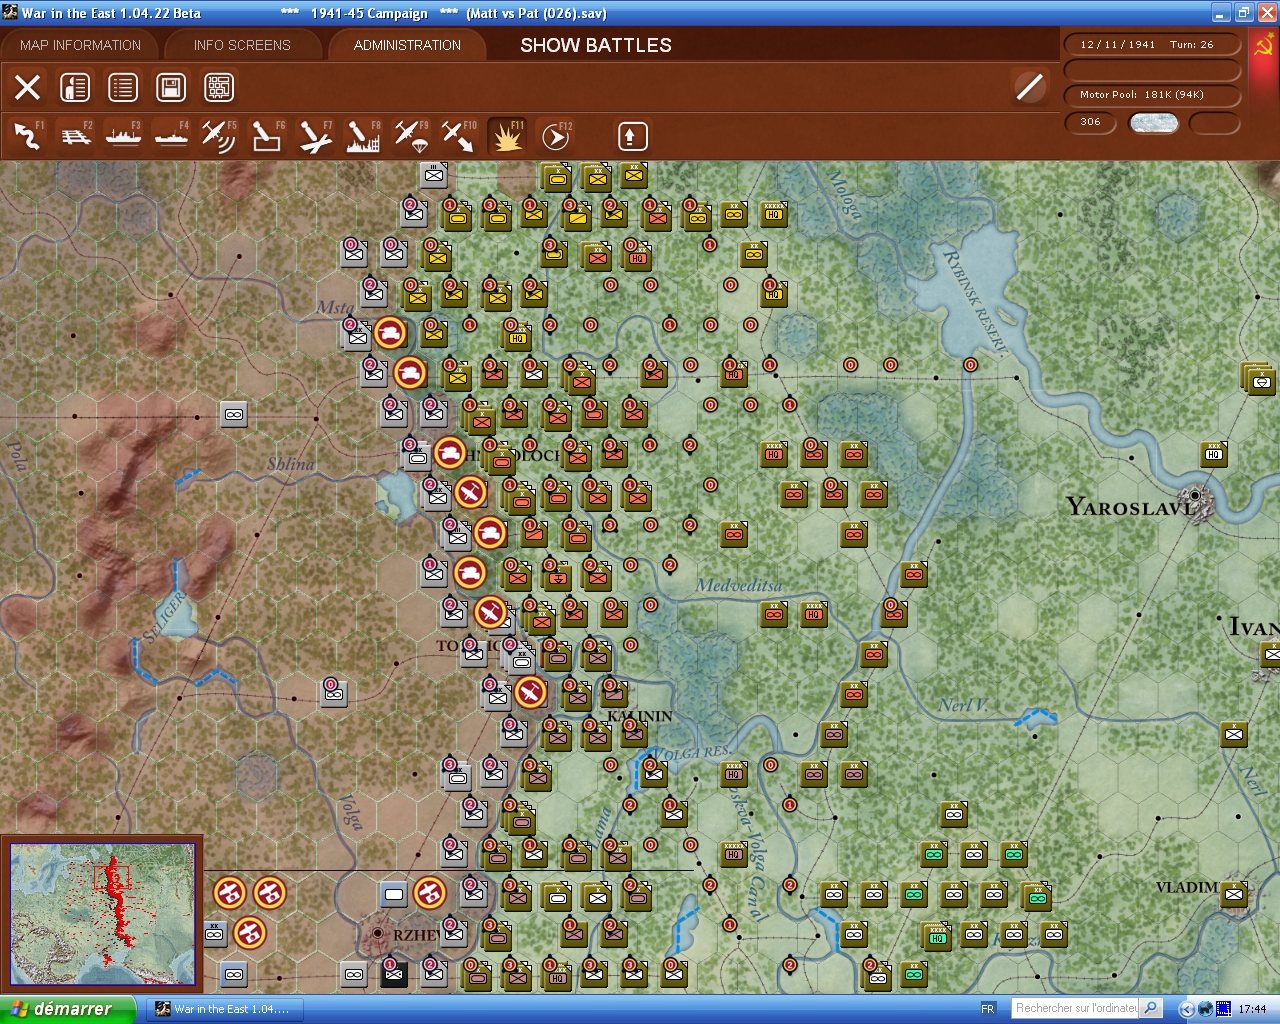Click the snowy weather indicator

pos(1153,123)
